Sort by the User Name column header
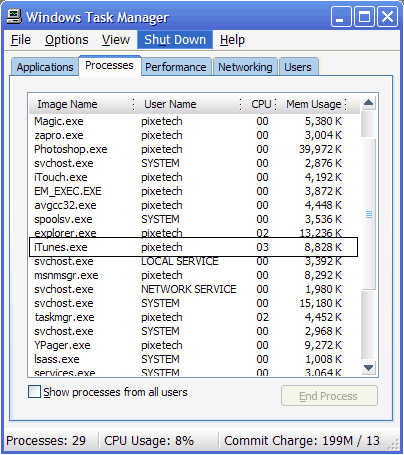The width and height of the screenshot is (404, 455). pyautogui.click(x=187, y=104)
